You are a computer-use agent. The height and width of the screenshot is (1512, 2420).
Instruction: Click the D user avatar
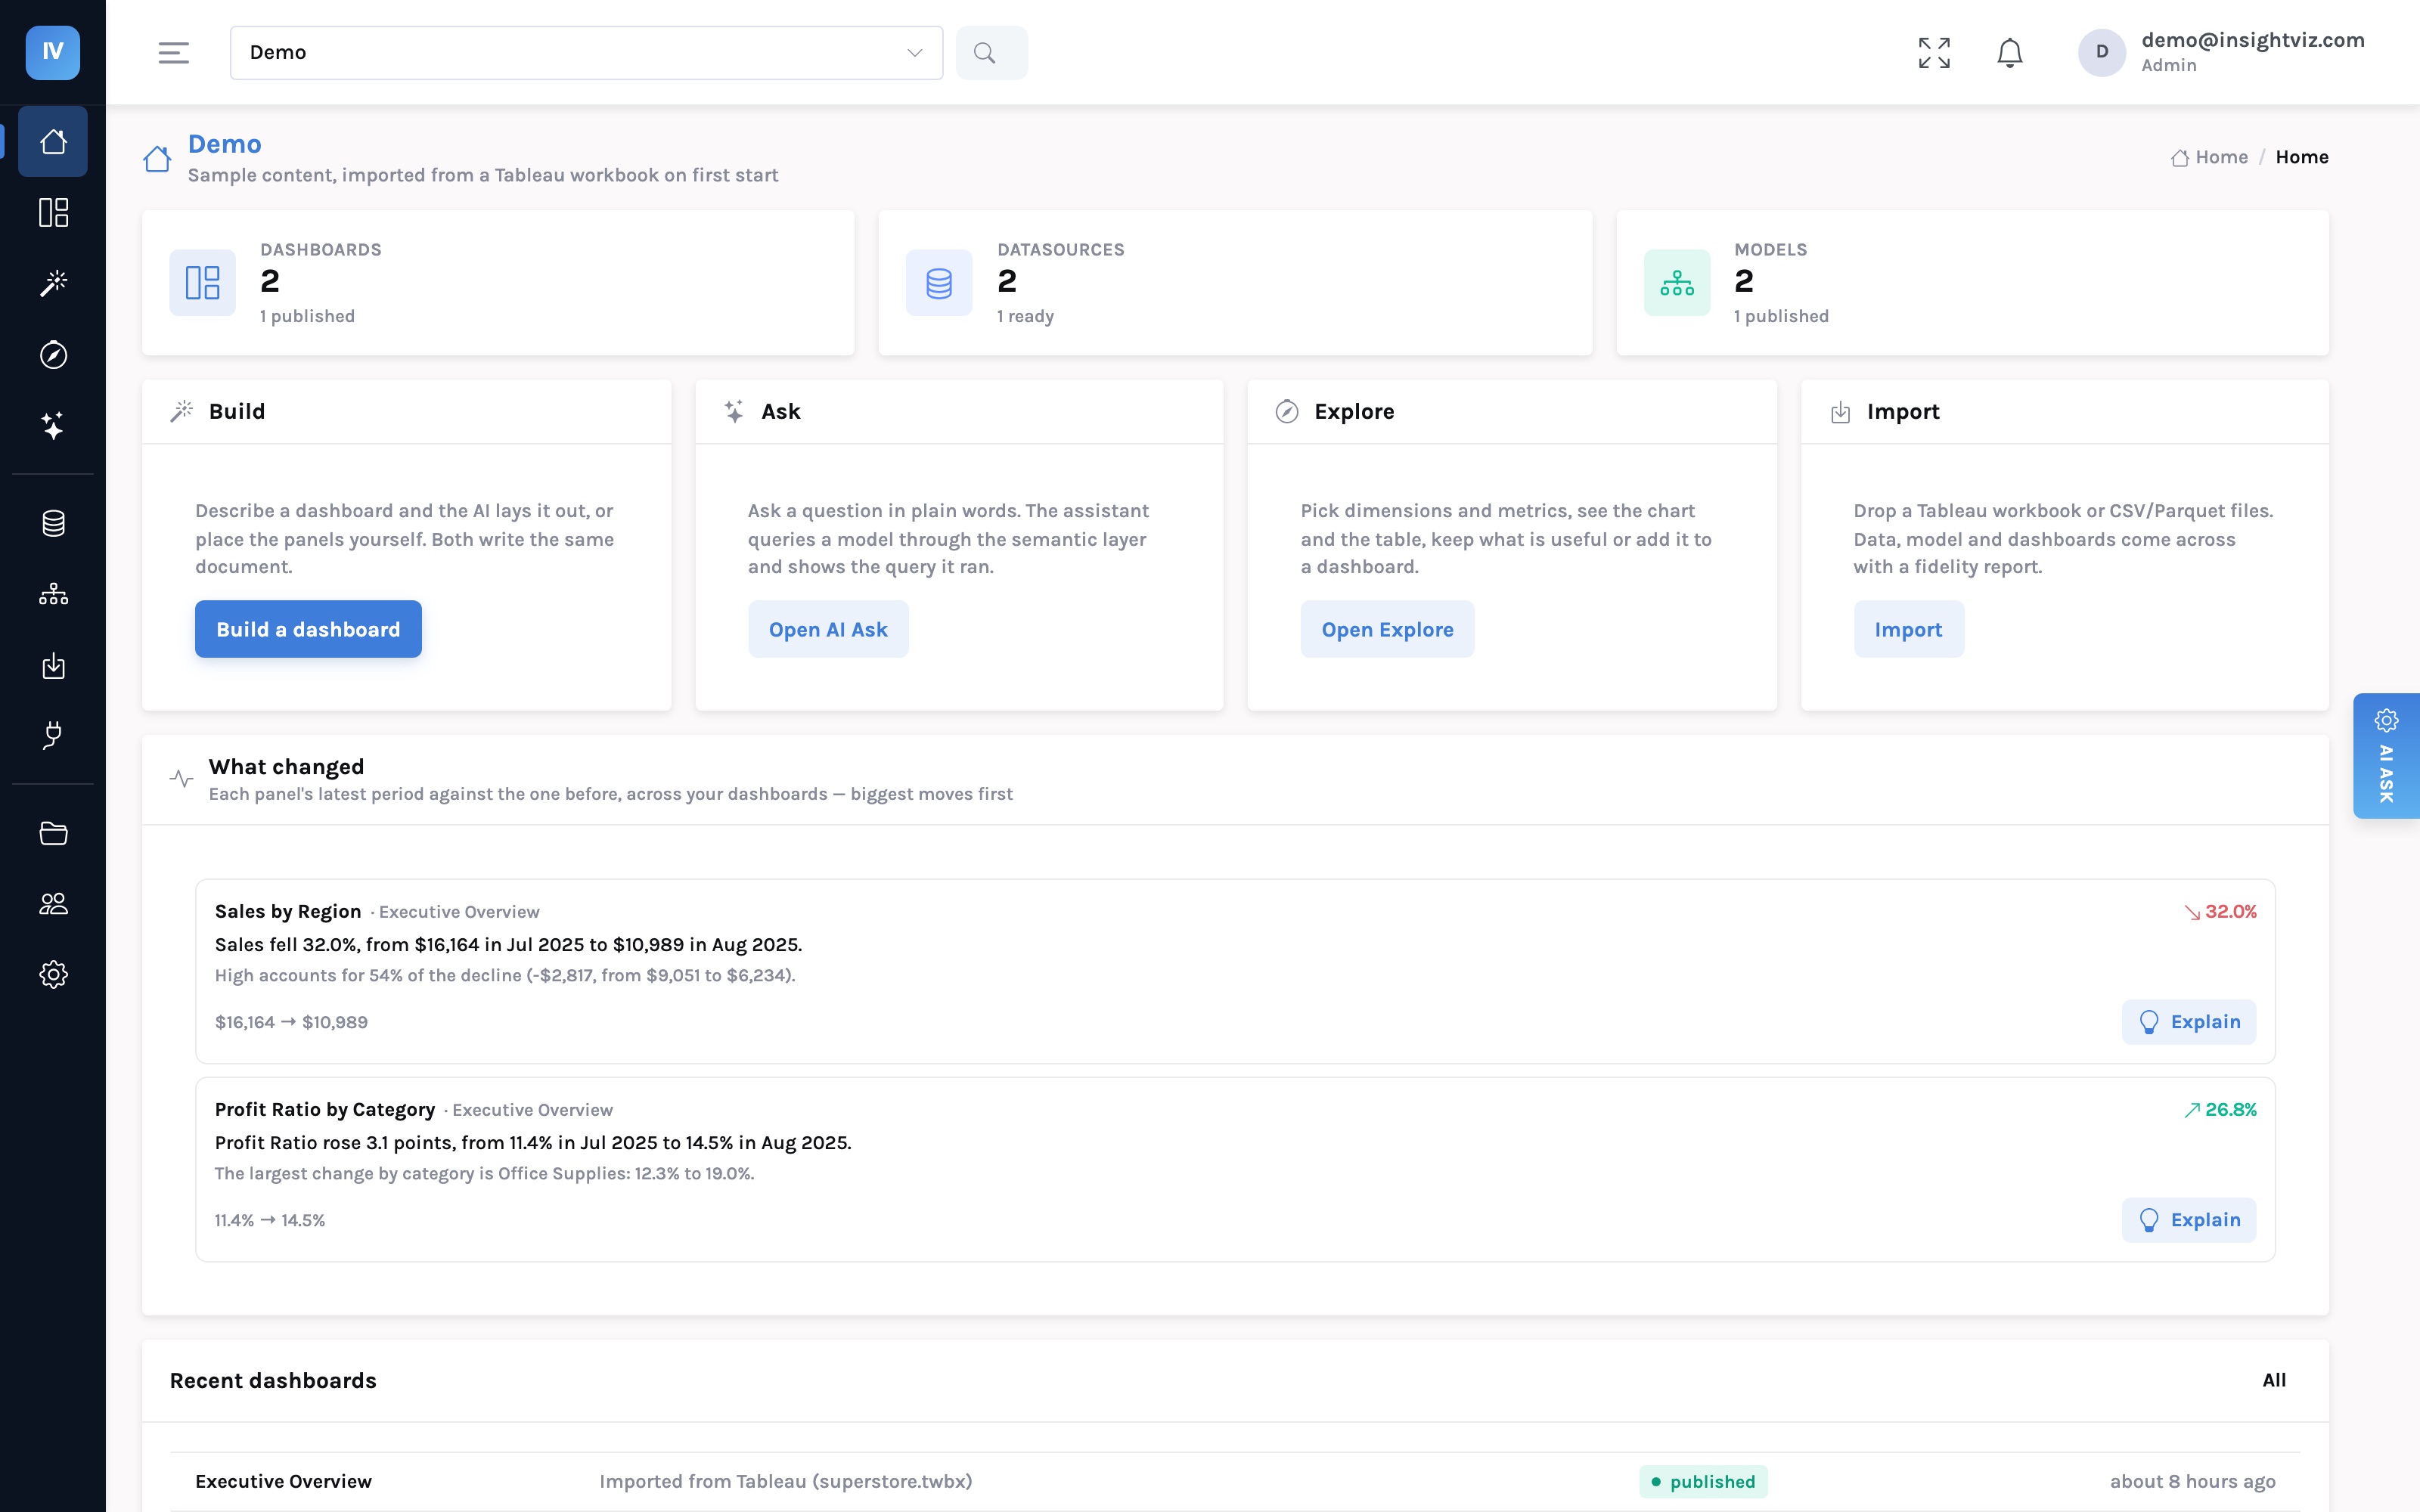pyautogui.click(x=2102, y=52)
